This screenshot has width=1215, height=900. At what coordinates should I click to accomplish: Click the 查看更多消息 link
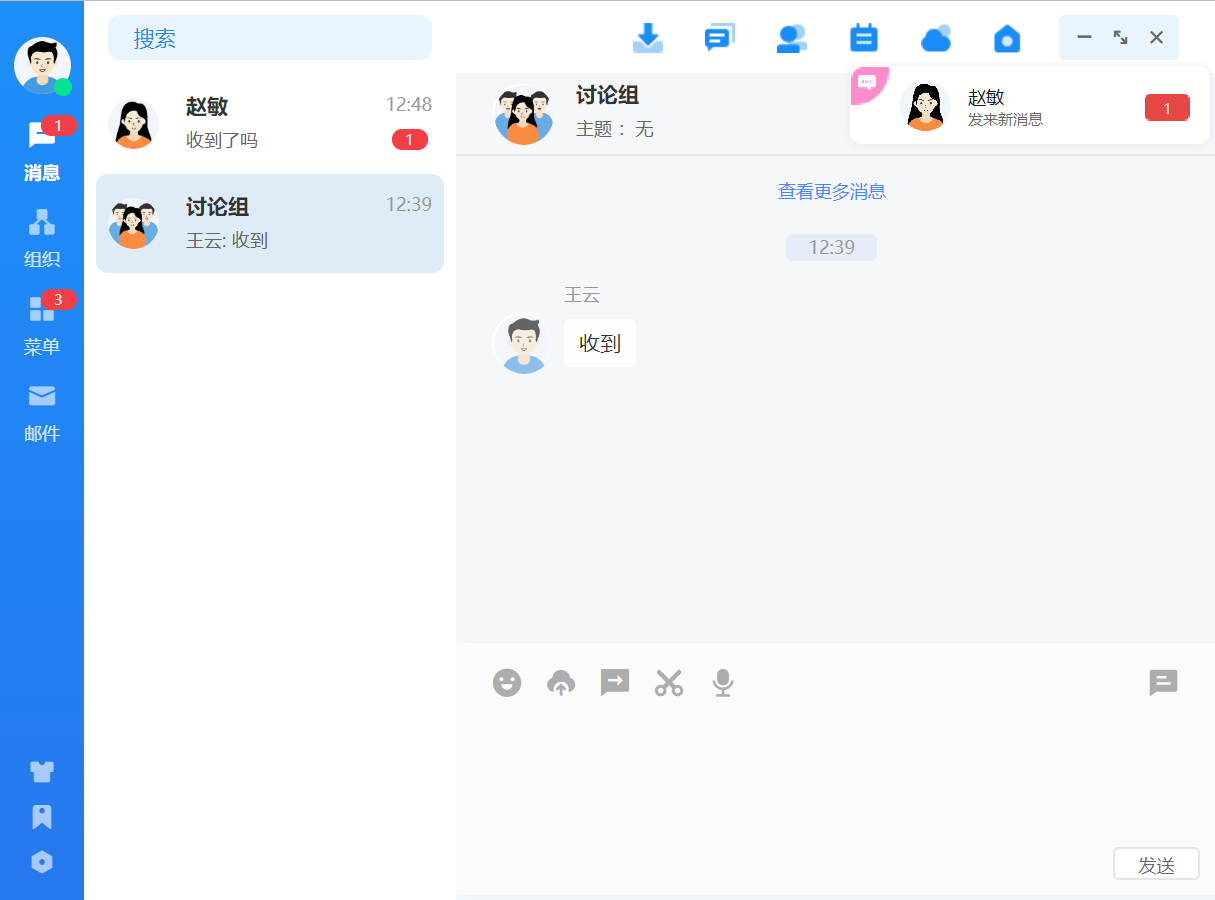click(x=832, y=191)
